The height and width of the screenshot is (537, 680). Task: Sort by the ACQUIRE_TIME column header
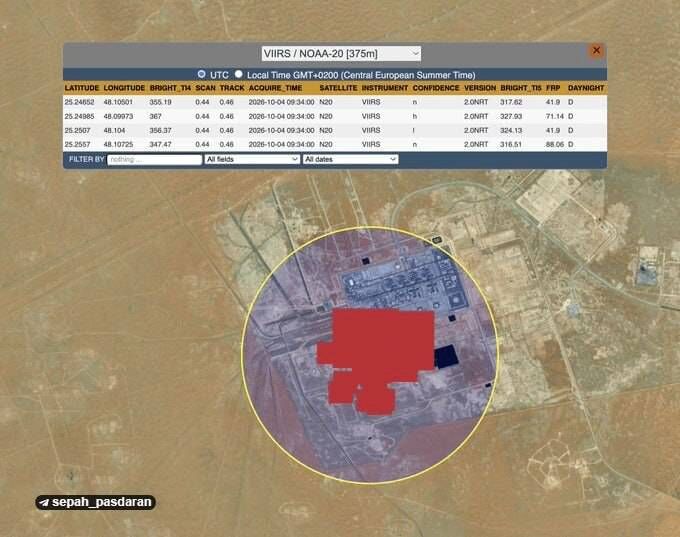pyautogui.click(x=275, y=88)
